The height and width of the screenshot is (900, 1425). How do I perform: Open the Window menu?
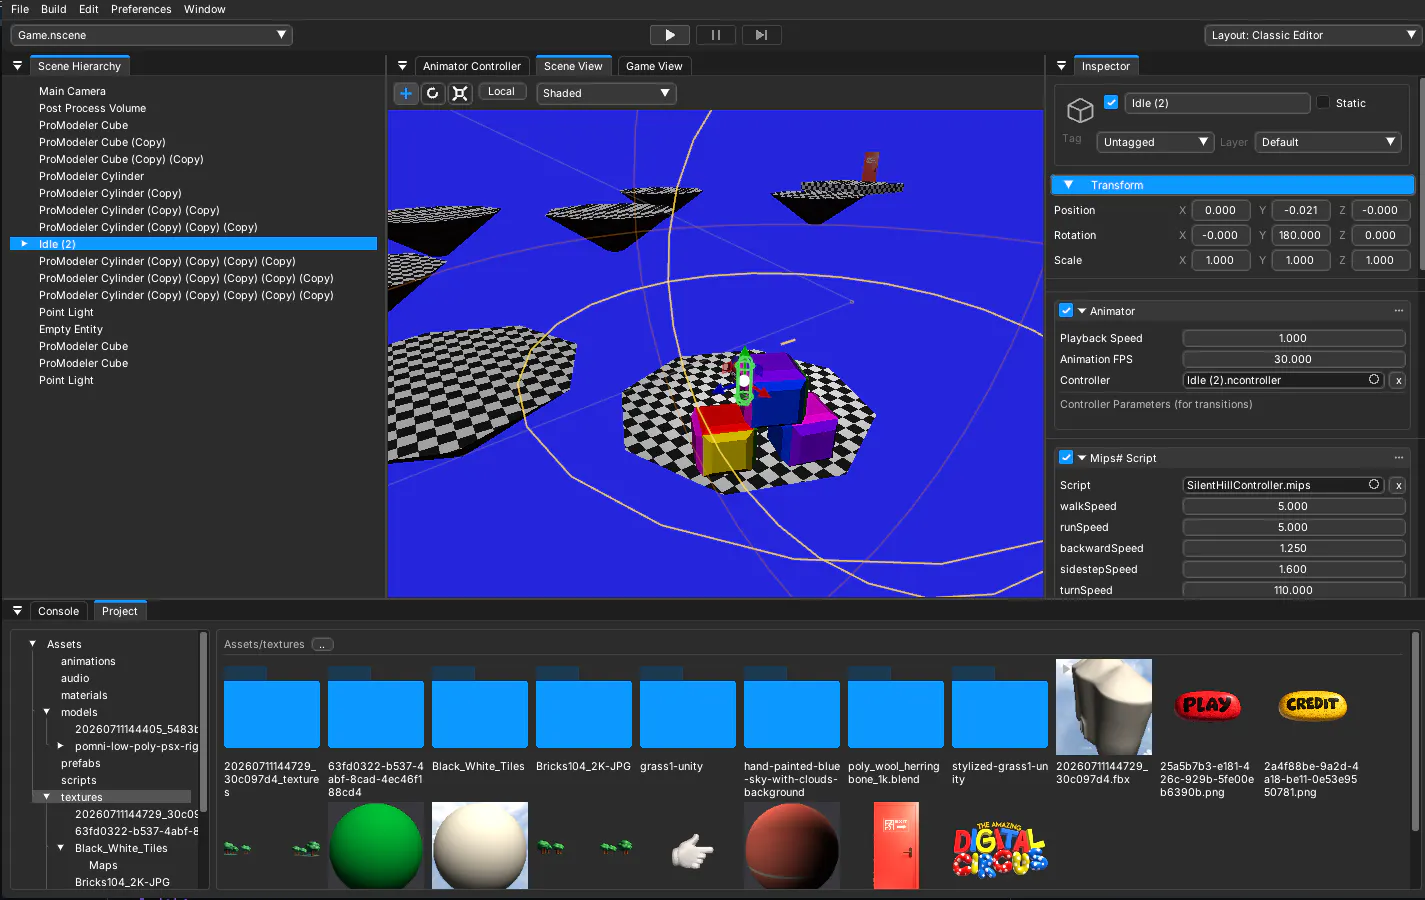click(205, 9)
